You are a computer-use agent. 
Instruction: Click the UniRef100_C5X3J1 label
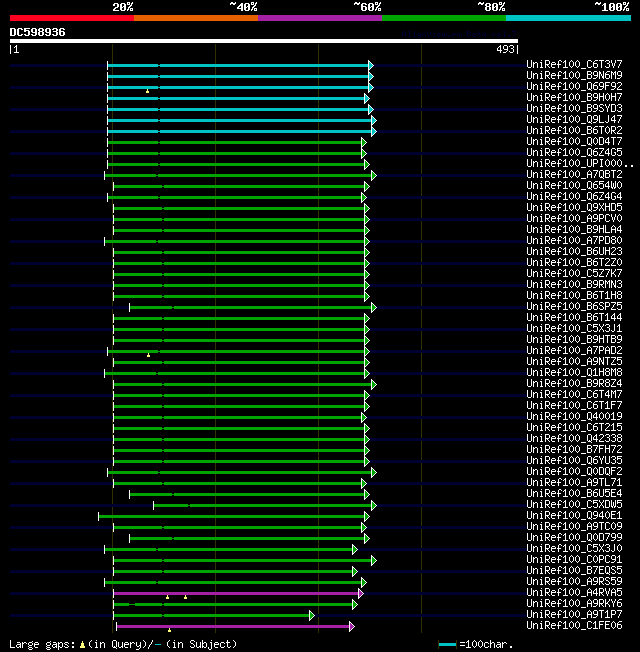(574, 328)
